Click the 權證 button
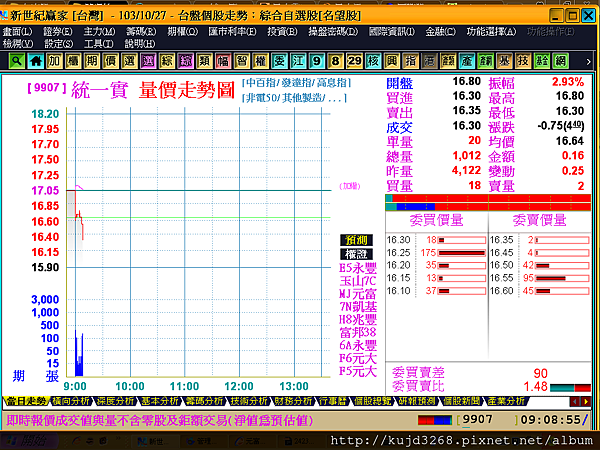 (356, 254)
